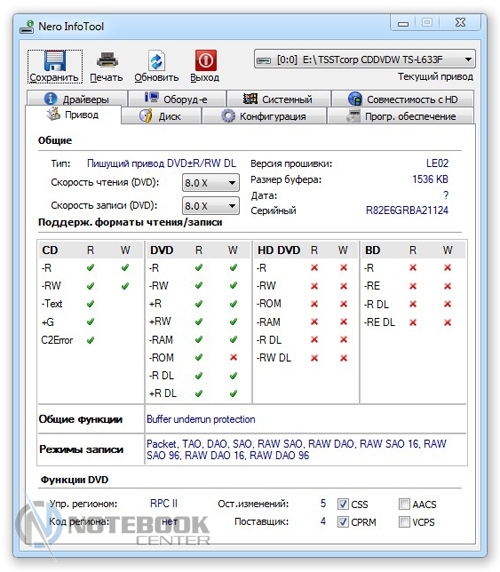Open the DVD read speed dropdown
Image resolution: width=500 pixels, height=572 pixels.
(211, 182)
